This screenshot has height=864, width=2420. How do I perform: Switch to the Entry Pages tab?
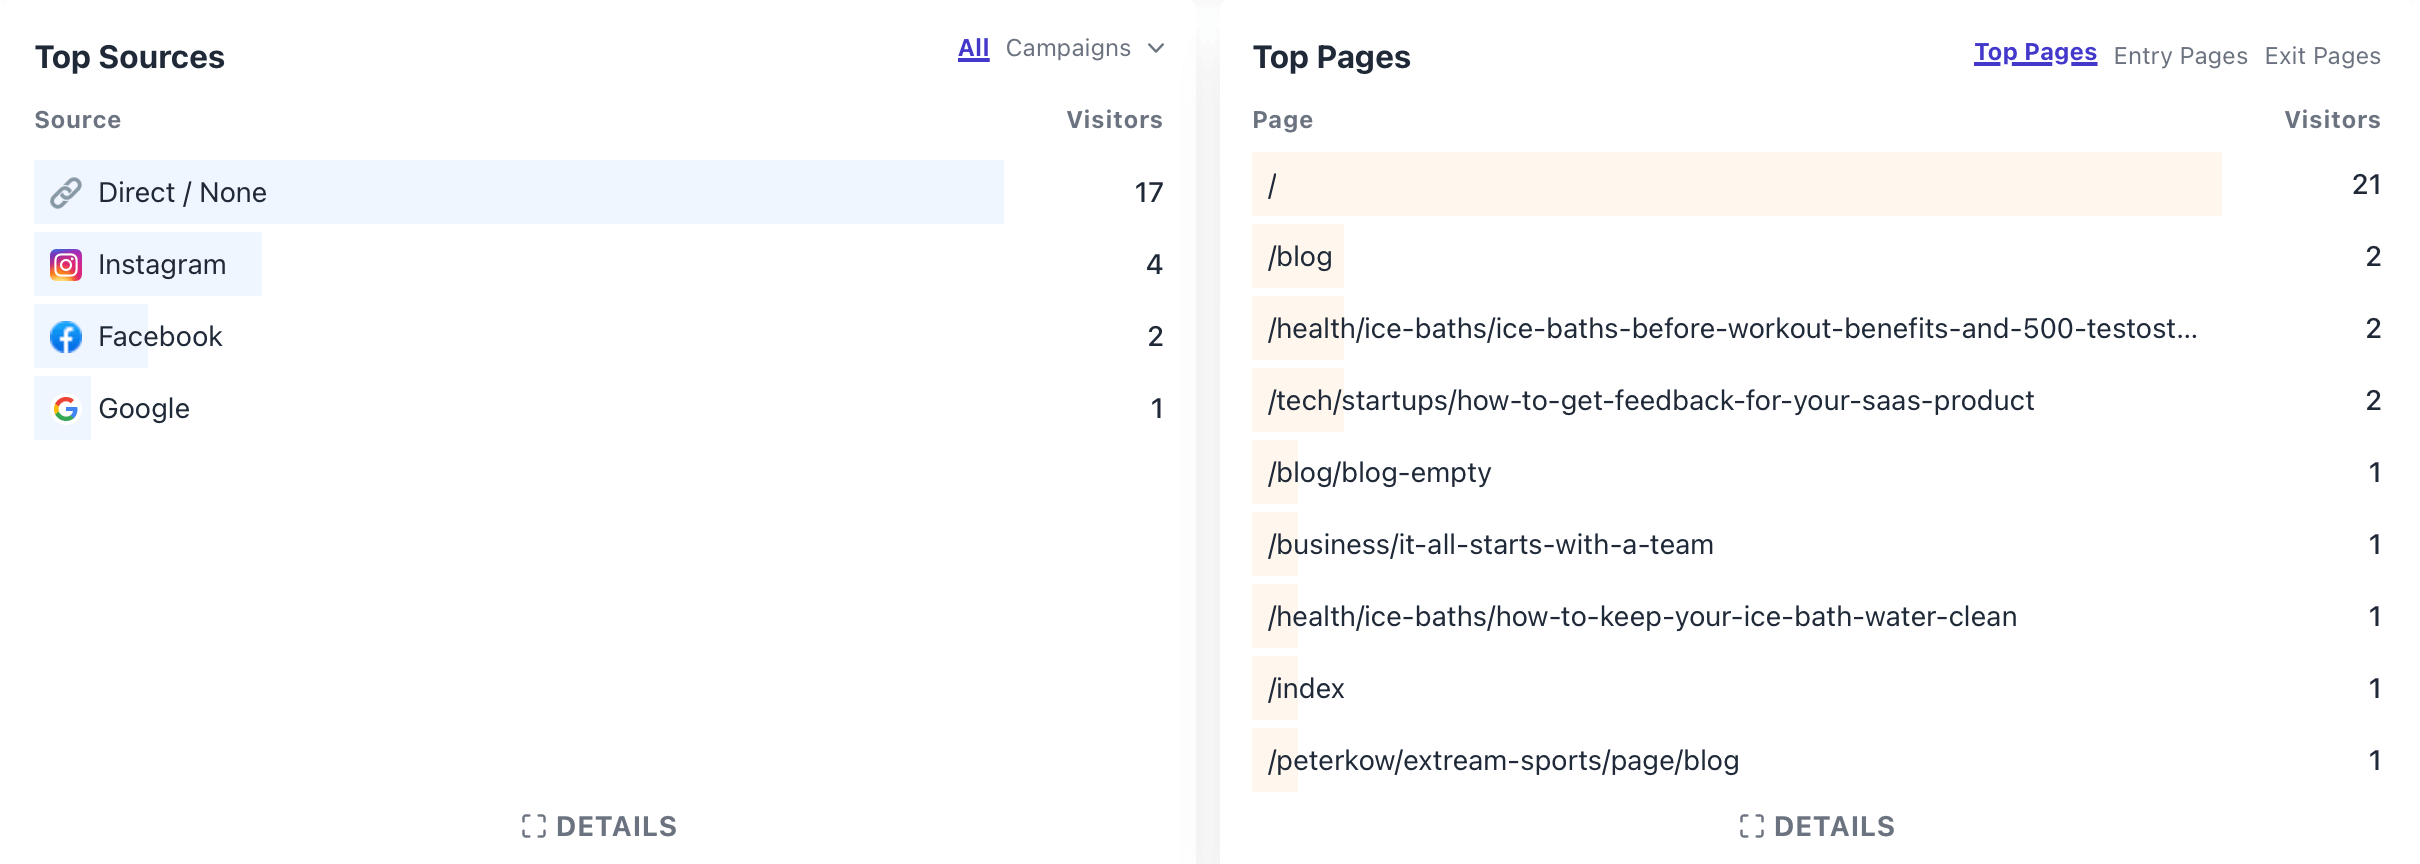[x=2180, y=56]
